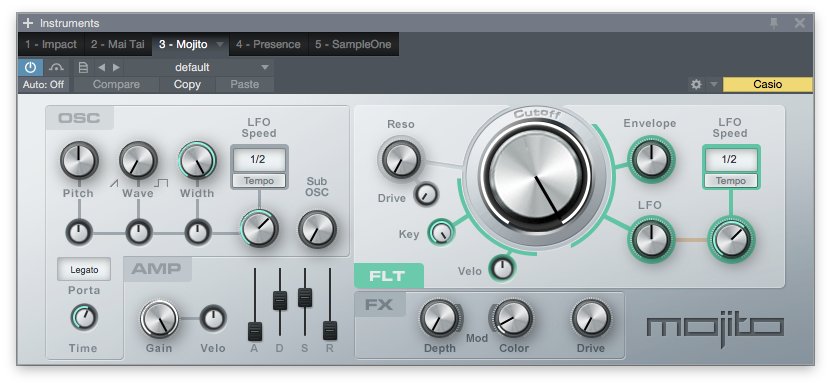Switch to 2 - Mai Tai tab
Viewport: 831px width, 386px height.
pyautogui.click(x=117, y=45)
